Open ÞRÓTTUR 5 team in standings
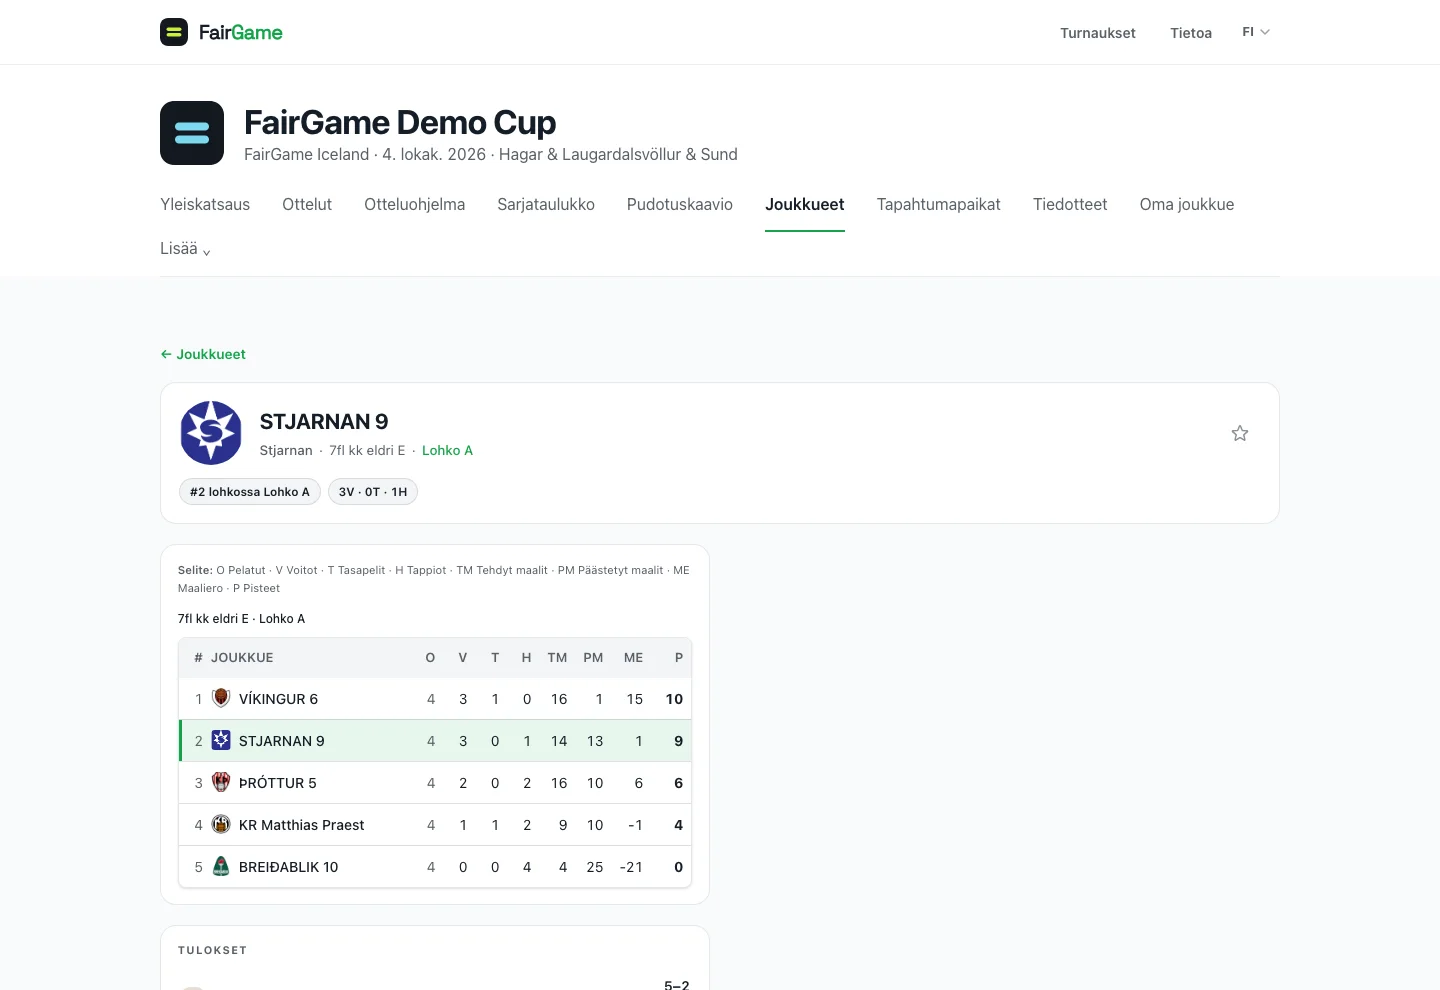The image size is (1440, 990). click(278, 783)
